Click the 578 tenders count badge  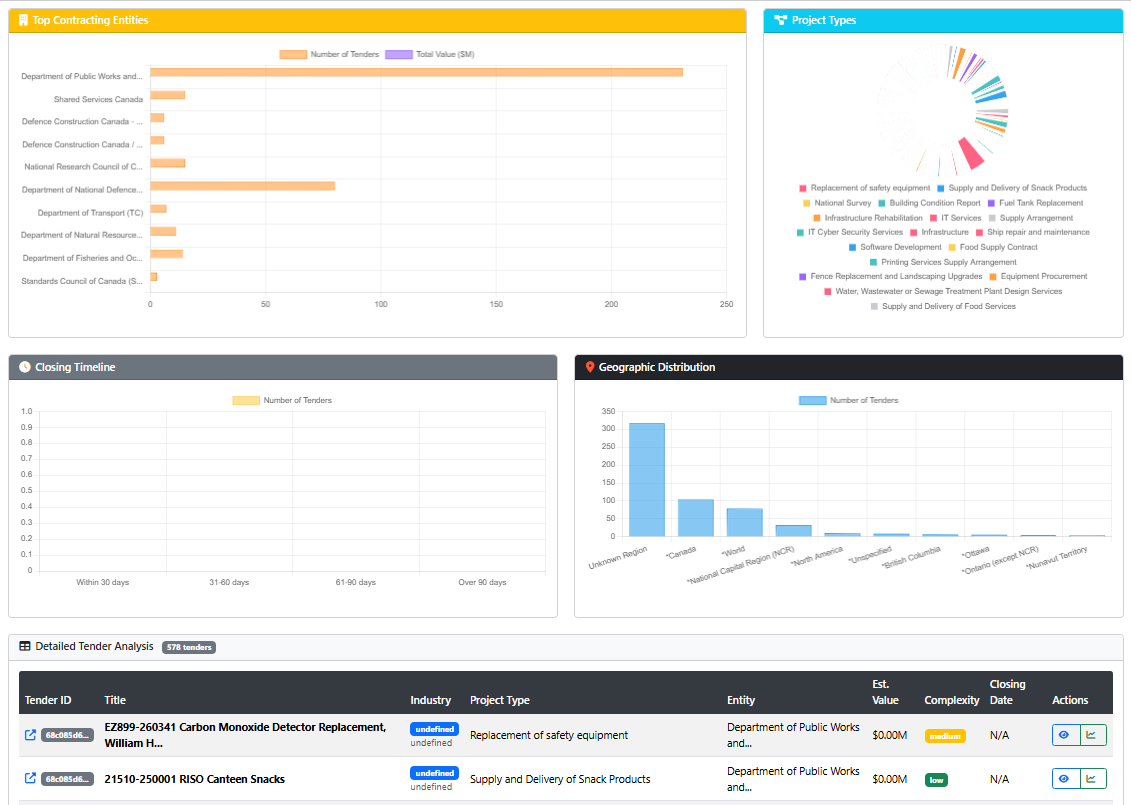click(x=189, y=647)
